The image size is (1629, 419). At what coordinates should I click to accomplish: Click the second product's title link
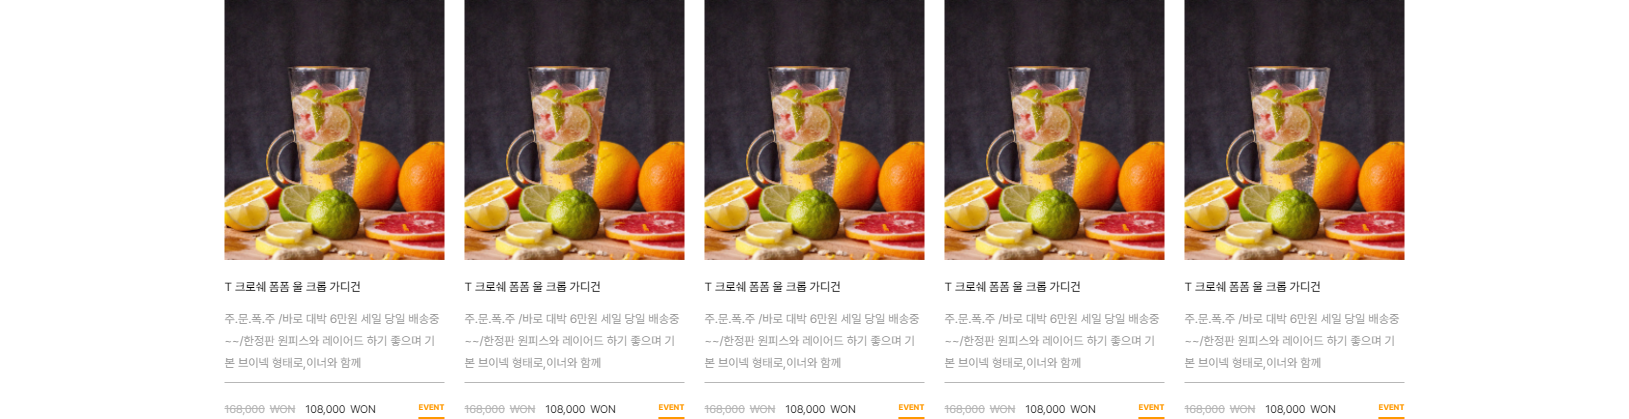(x=532, y=287)
